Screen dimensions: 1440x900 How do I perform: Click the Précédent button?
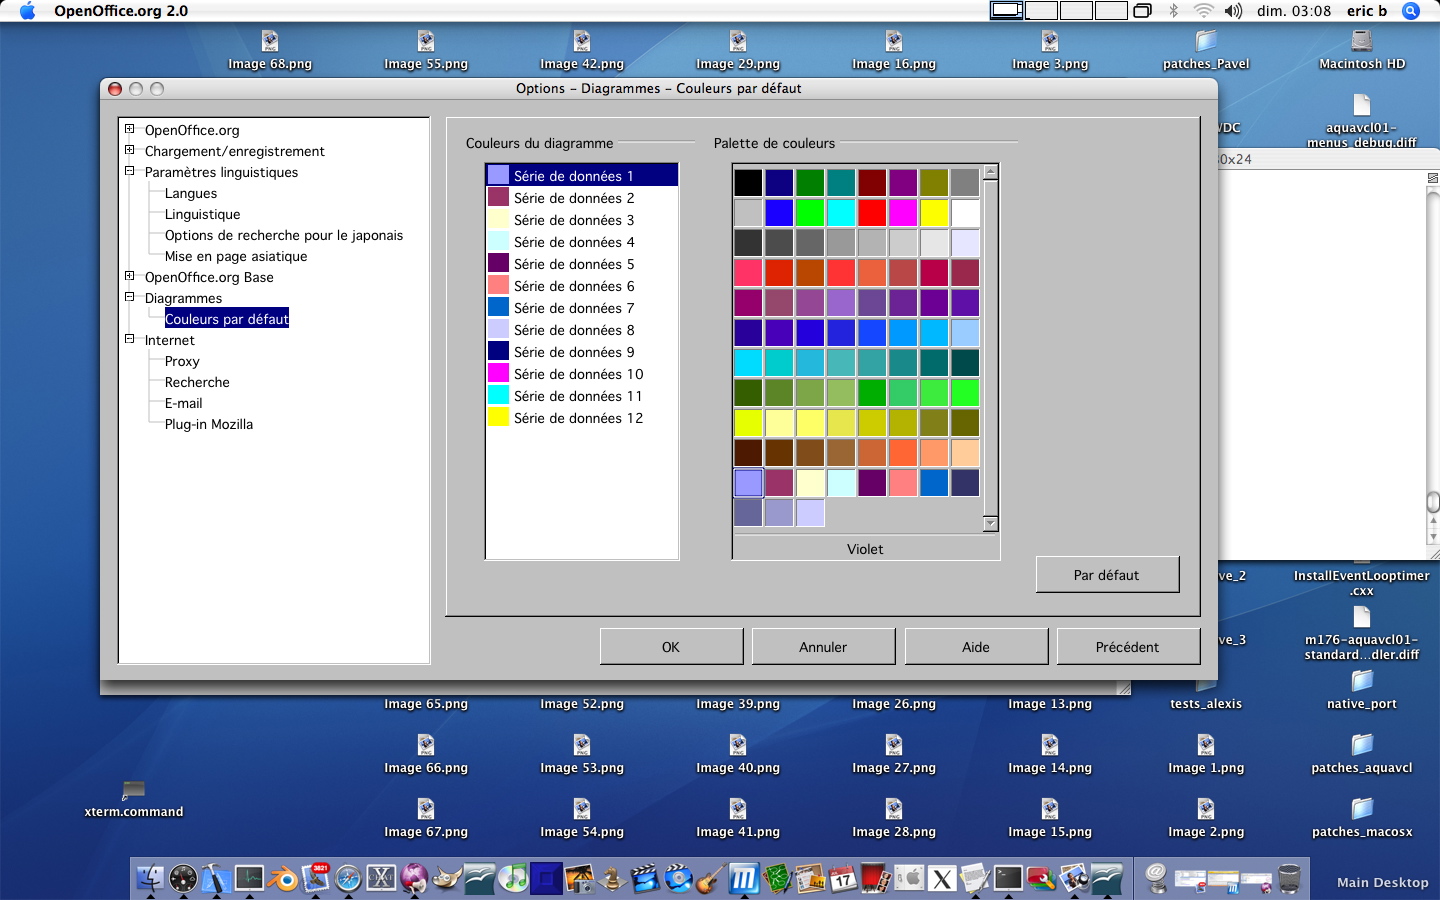(1128, 647)
